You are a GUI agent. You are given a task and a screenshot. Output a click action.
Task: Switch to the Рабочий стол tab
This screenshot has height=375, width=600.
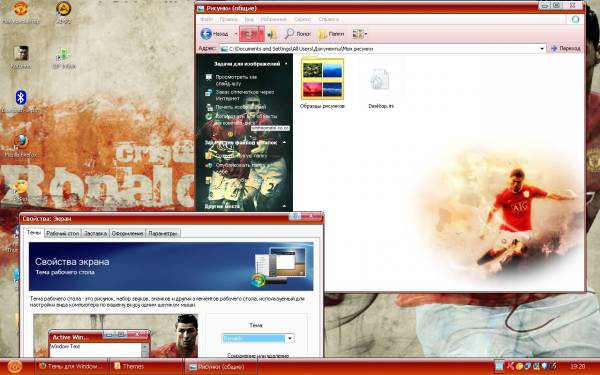pyautogui.click(x=62, y=233)
